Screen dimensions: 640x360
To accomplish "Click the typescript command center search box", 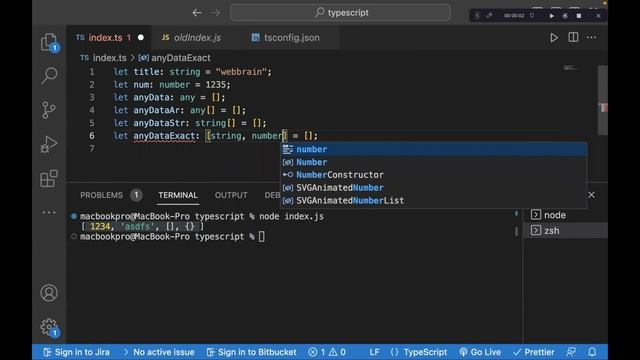I will 340,13.
